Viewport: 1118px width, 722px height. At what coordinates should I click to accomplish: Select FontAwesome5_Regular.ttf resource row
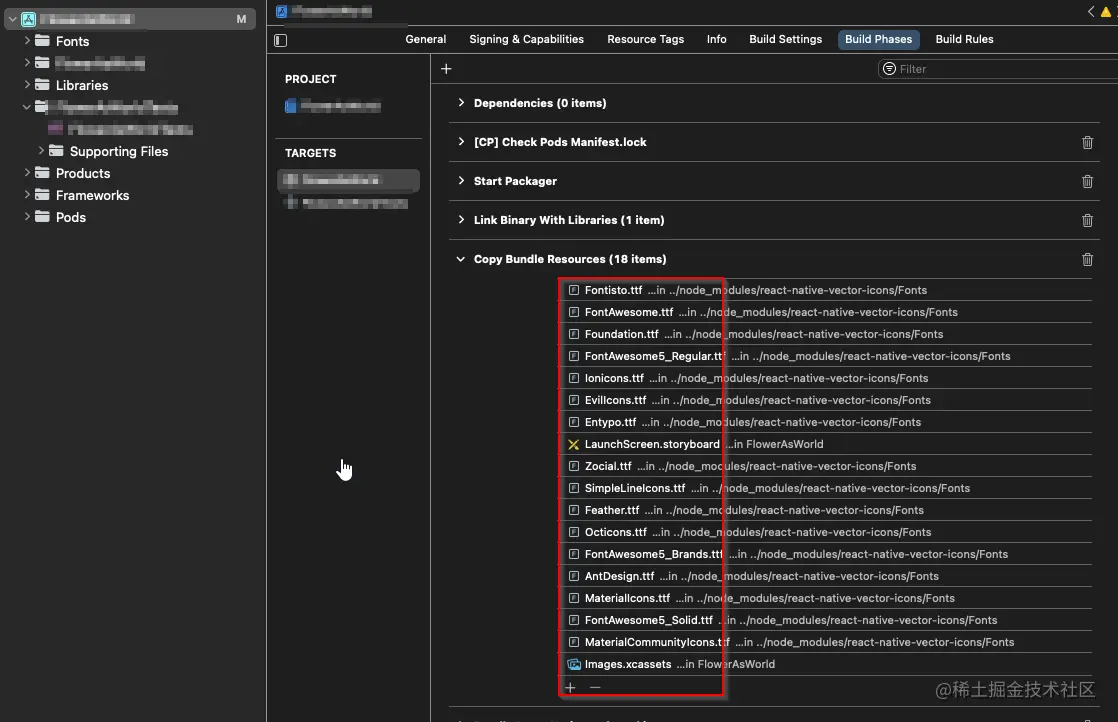coord(827,356)
